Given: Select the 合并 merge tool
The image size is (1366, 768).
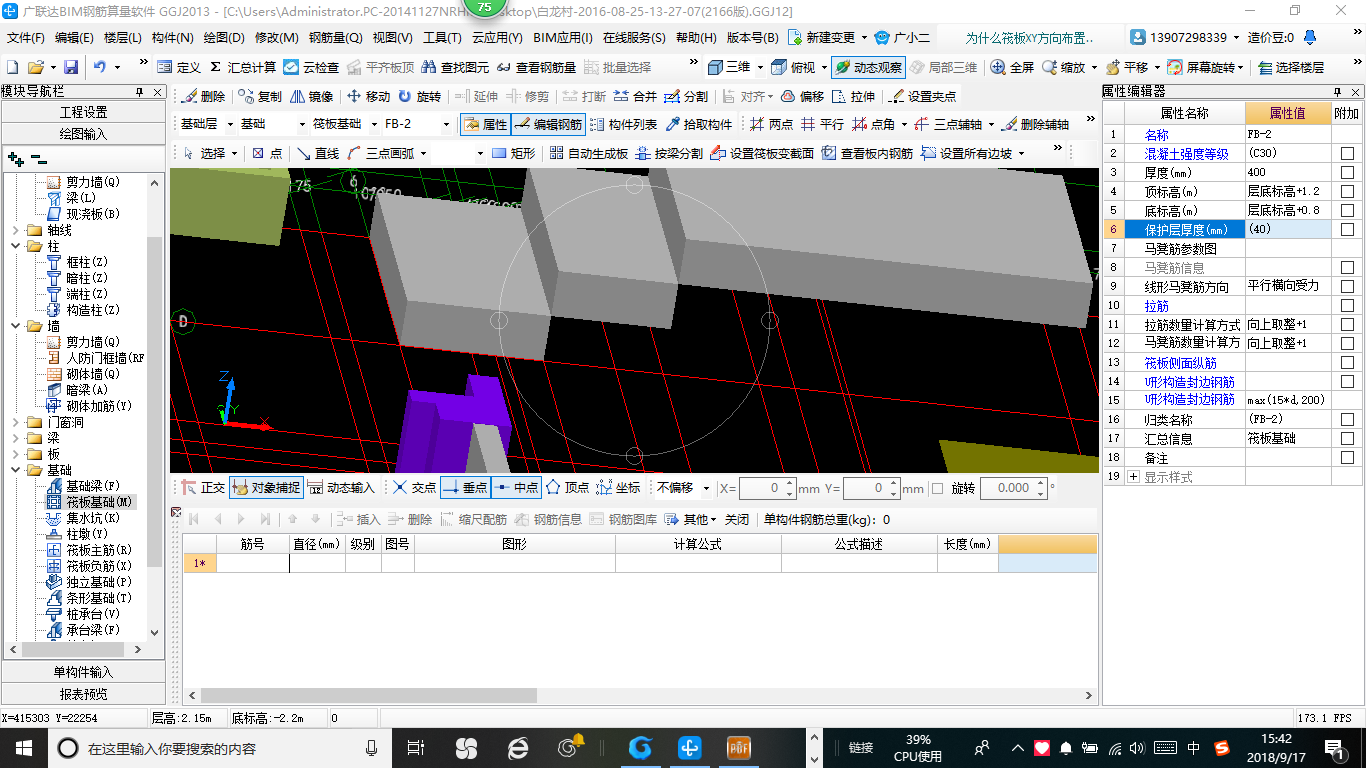Looking at the screenshot, I should coord(635,96).
